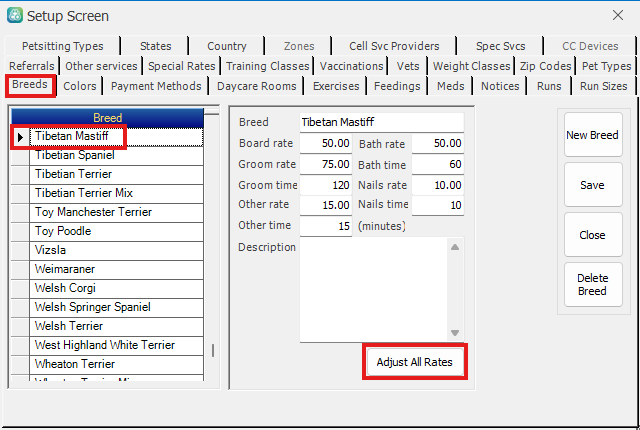Select the Zones tab
Viewport: 640px width, 430px height.
(299, 46)
